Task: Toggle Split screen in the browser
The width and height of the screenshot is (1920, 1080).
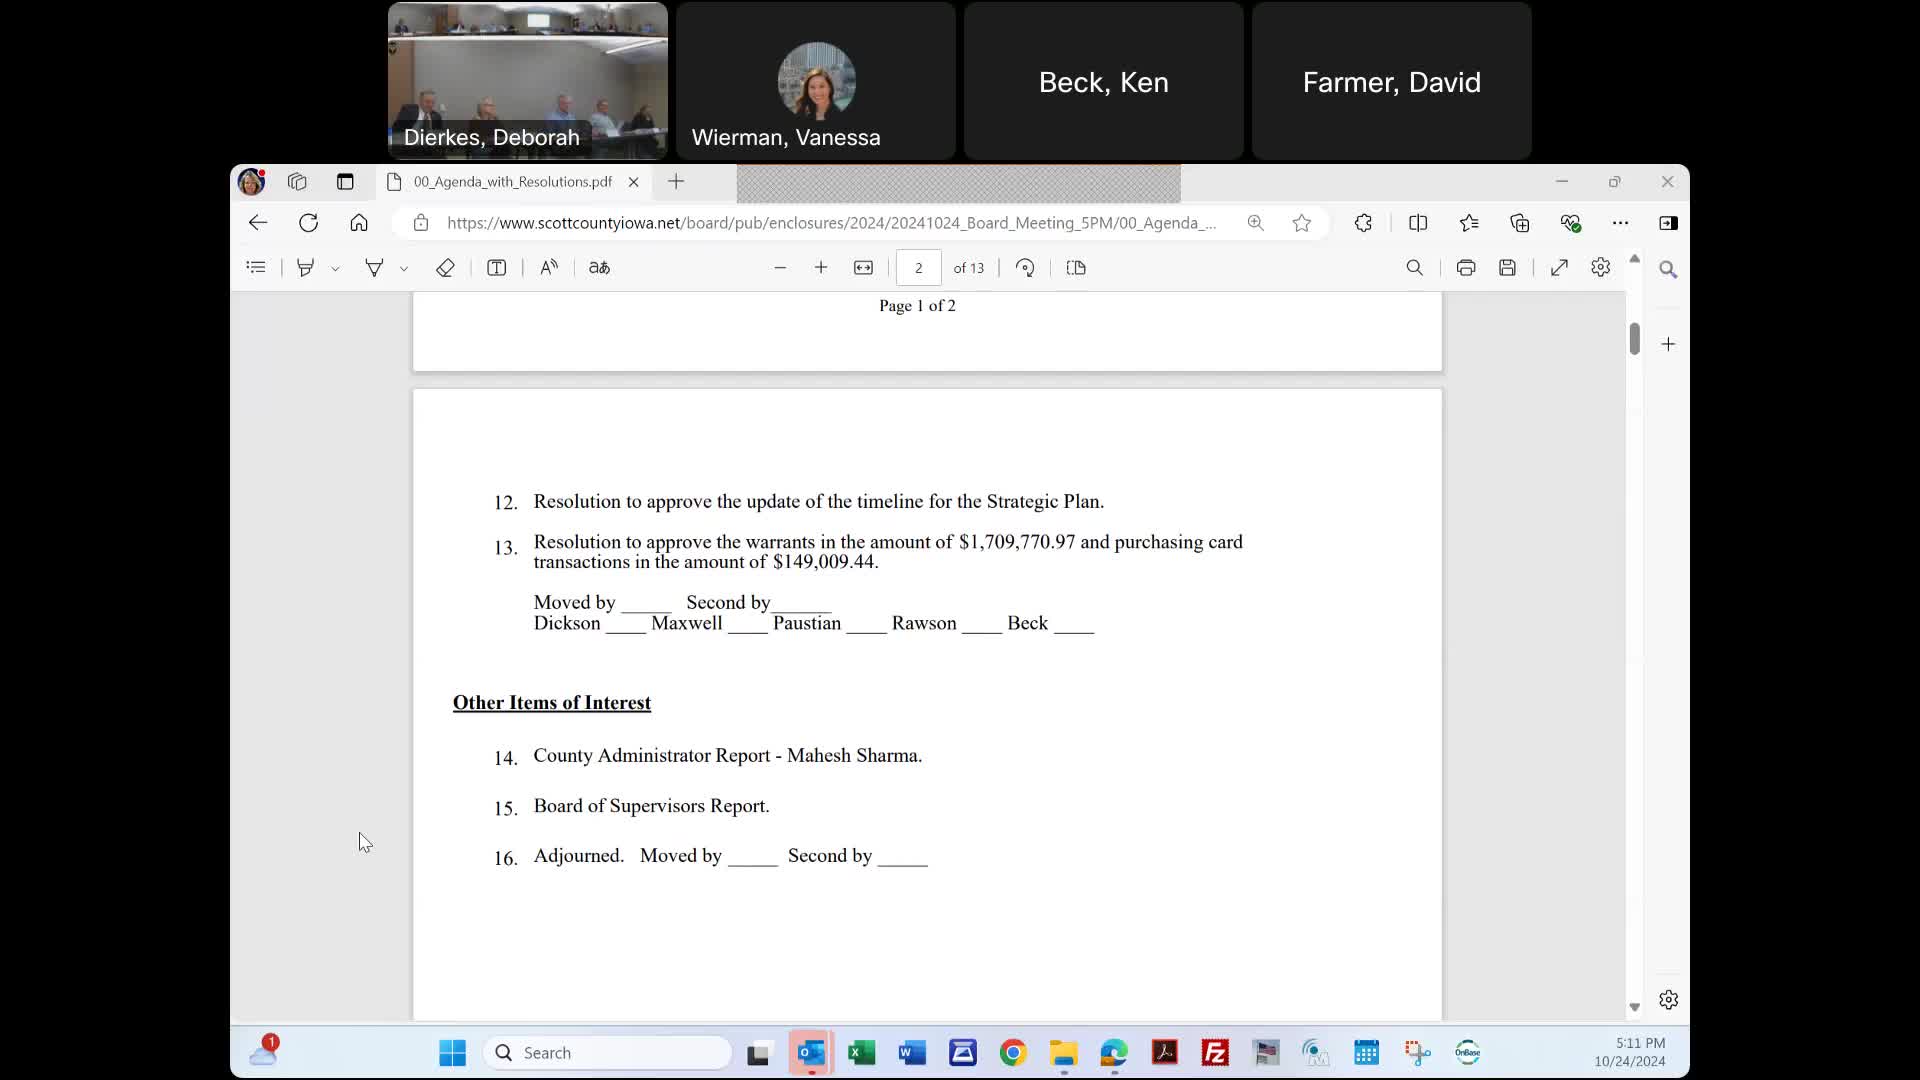Action: point(1418,223)
